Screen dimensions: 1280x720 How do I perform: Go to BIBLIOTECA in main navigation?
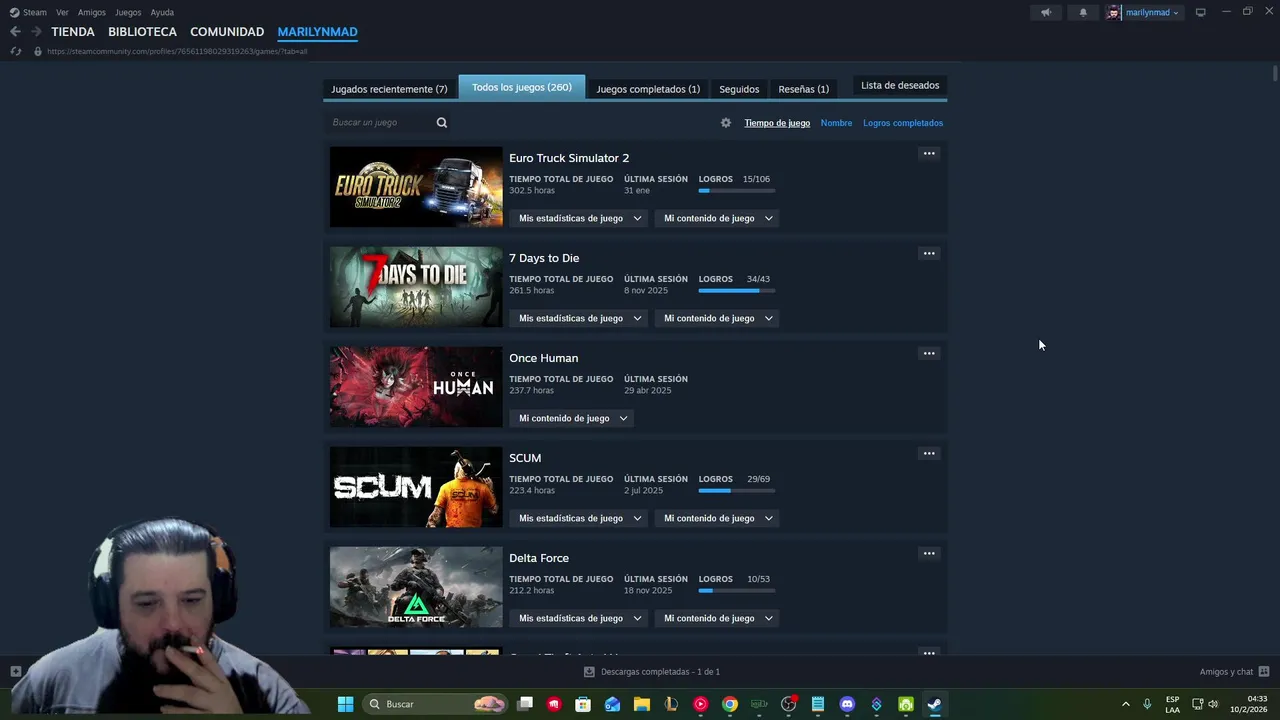[142, 32]
